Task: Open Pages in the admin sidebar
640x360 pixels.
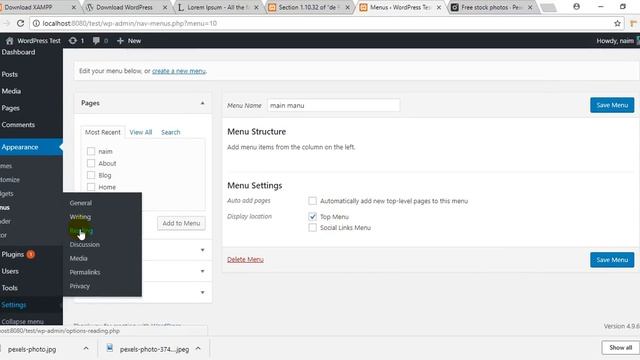Action: (11, 108)
